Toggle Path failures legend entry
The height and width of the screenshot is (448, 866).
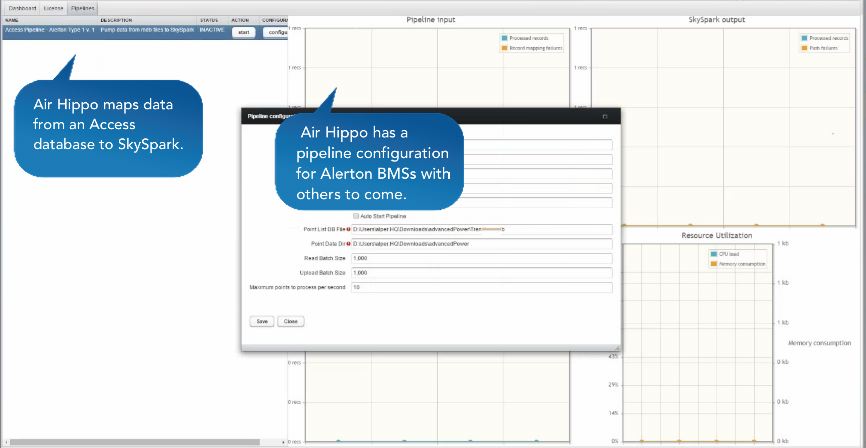(x=820, y=49)
